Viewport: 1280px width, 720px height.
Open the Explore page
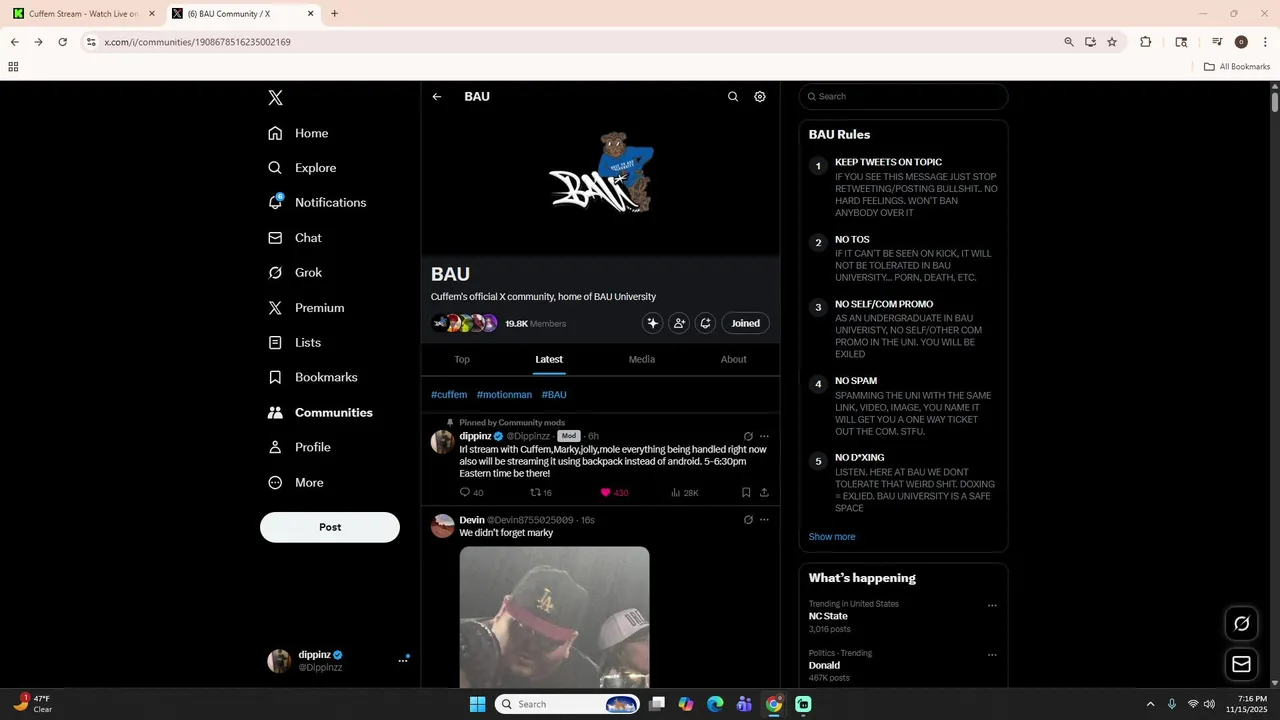coord(302,168)
